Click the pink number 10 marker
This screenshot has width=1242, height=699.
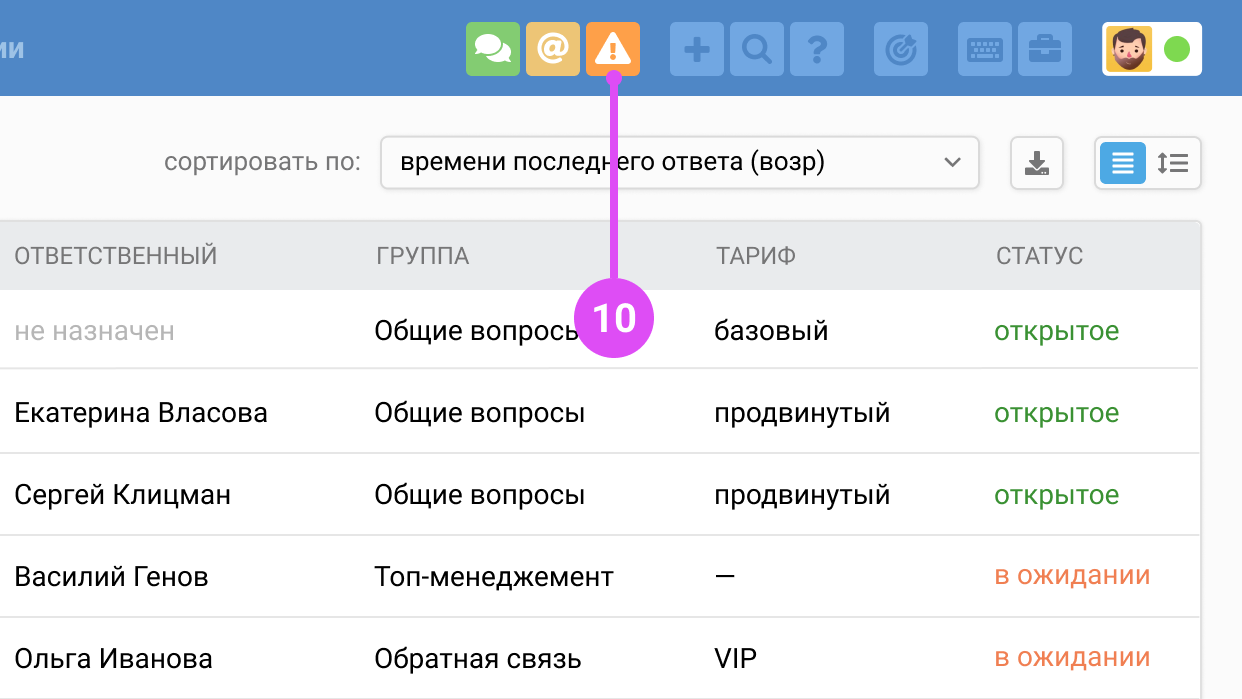tap(613, 318)
